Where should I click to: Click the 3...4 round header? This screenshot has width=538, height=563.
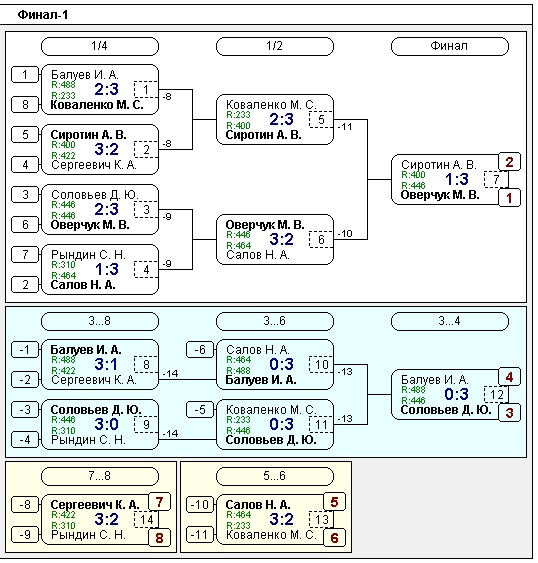point(450,321)
